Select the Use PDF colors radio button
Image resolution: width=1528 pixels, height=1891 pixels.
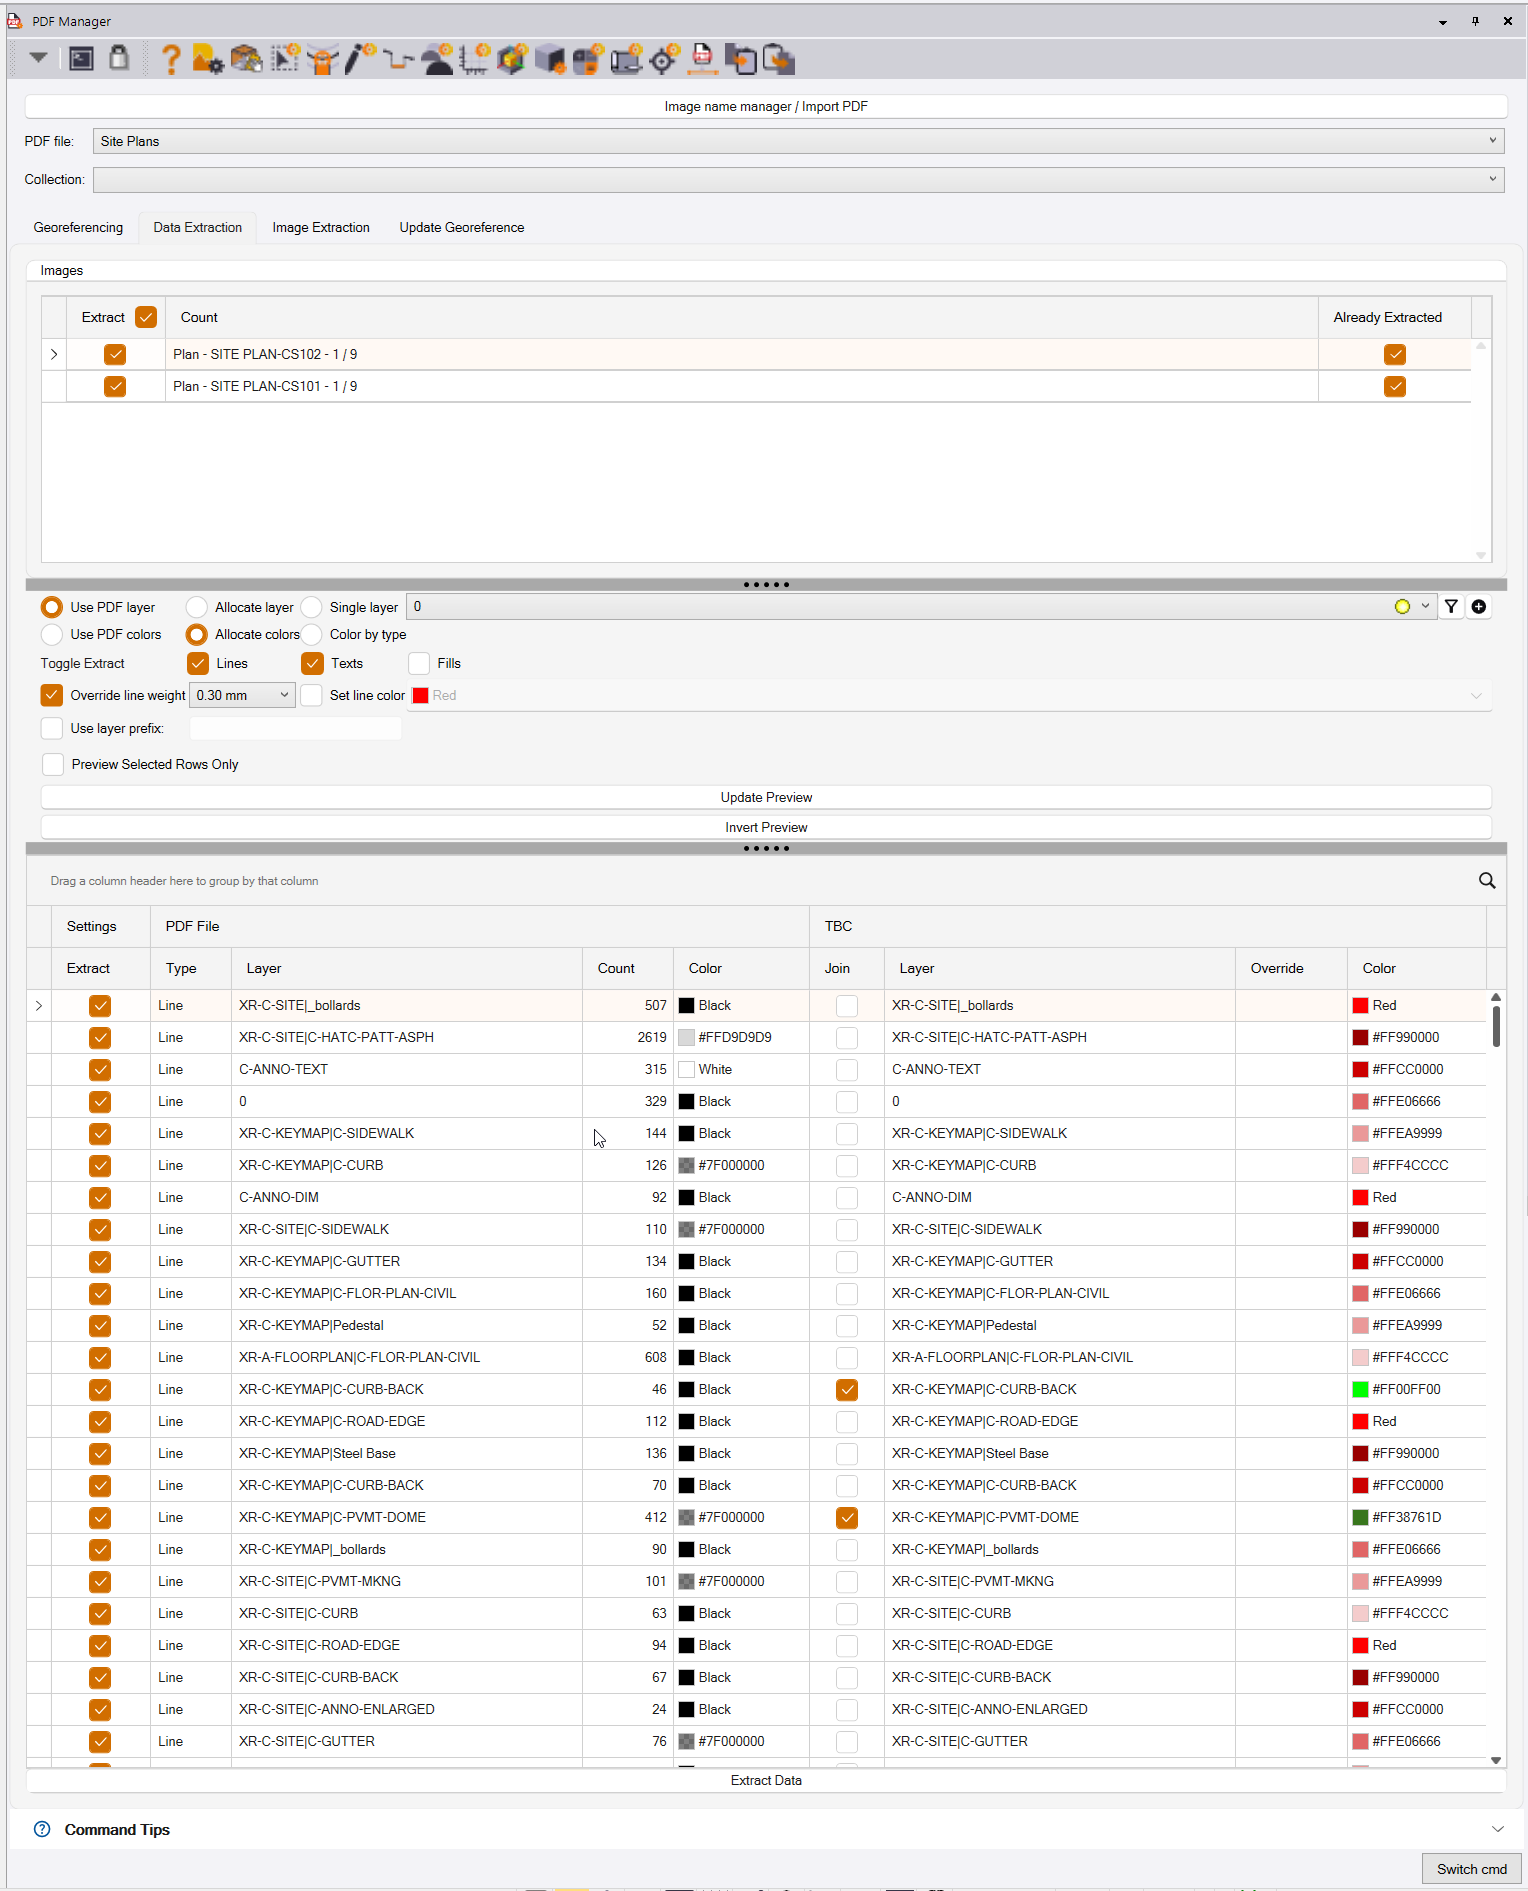click(52, 635)
